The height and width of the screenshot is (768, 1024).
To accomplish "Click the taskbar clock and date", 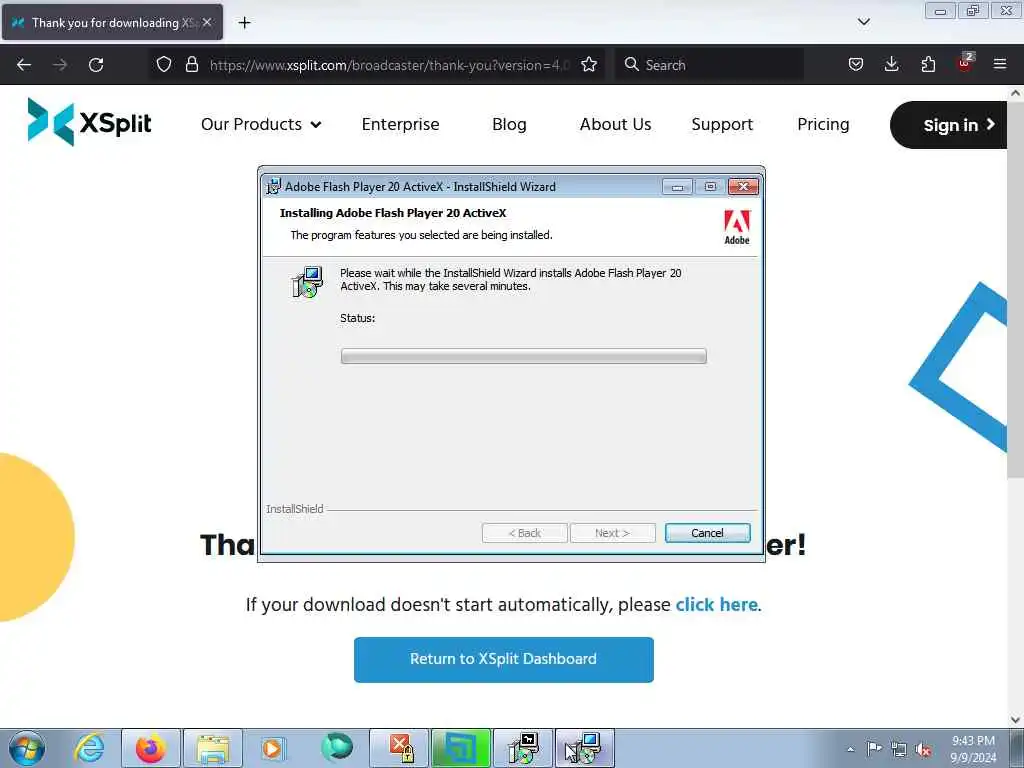I will click(973, 749).
